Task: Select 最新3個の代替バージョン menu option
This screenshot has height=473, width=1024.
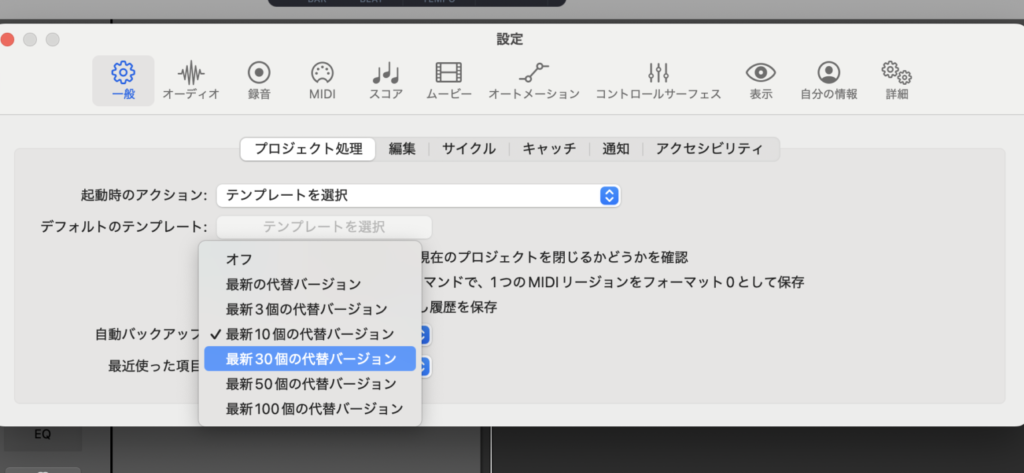Action: tap(310, 309)
